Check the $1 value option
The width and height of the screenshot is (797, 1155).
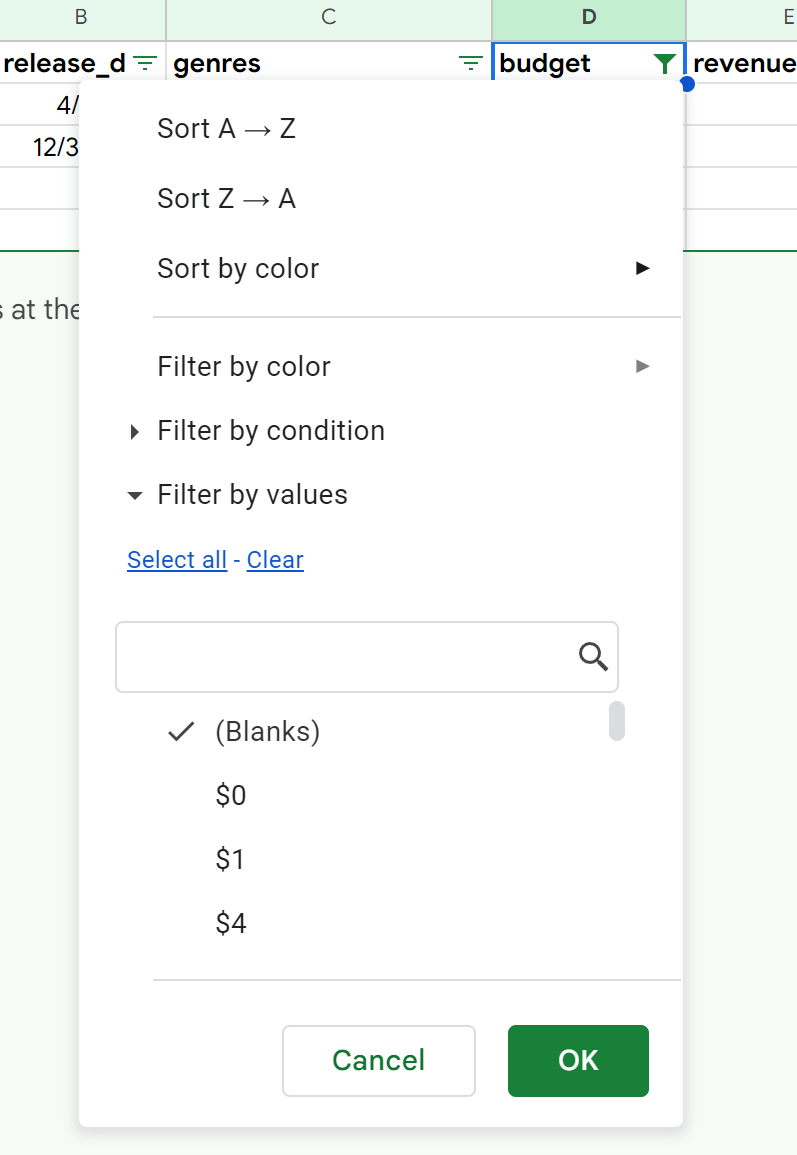230,860
